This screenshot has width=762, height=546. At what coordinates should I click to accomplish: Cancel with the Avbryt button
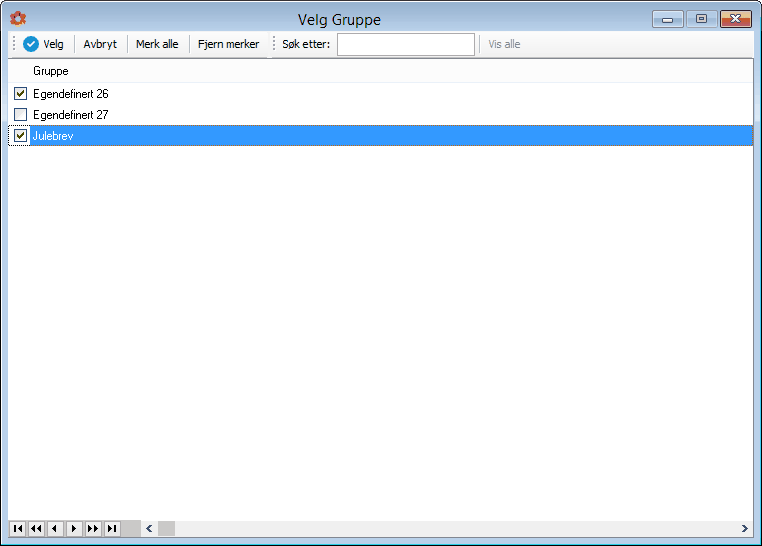click(x=100, y=44)
